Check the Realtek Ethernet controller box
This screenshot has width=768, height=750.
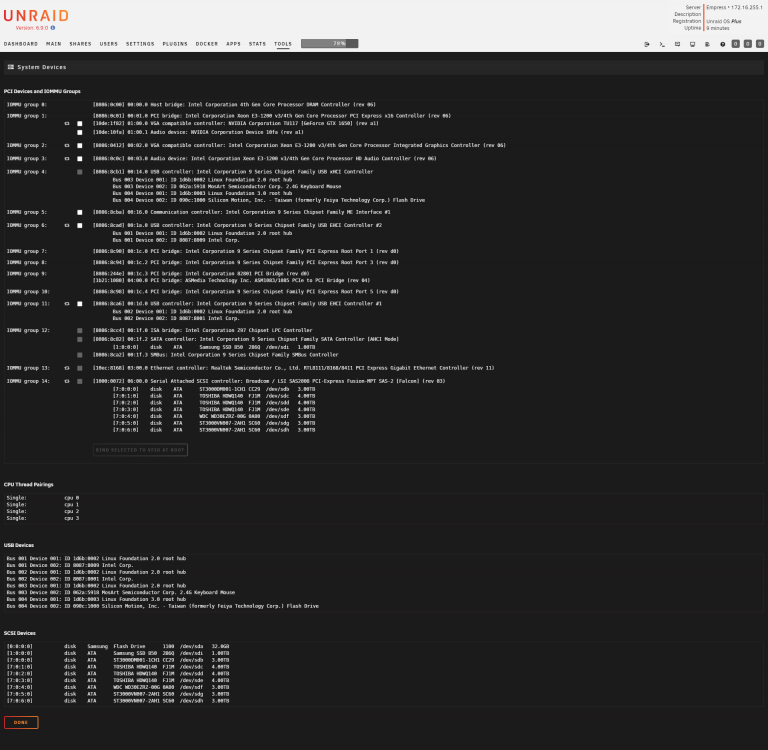[x=80, y=368]
